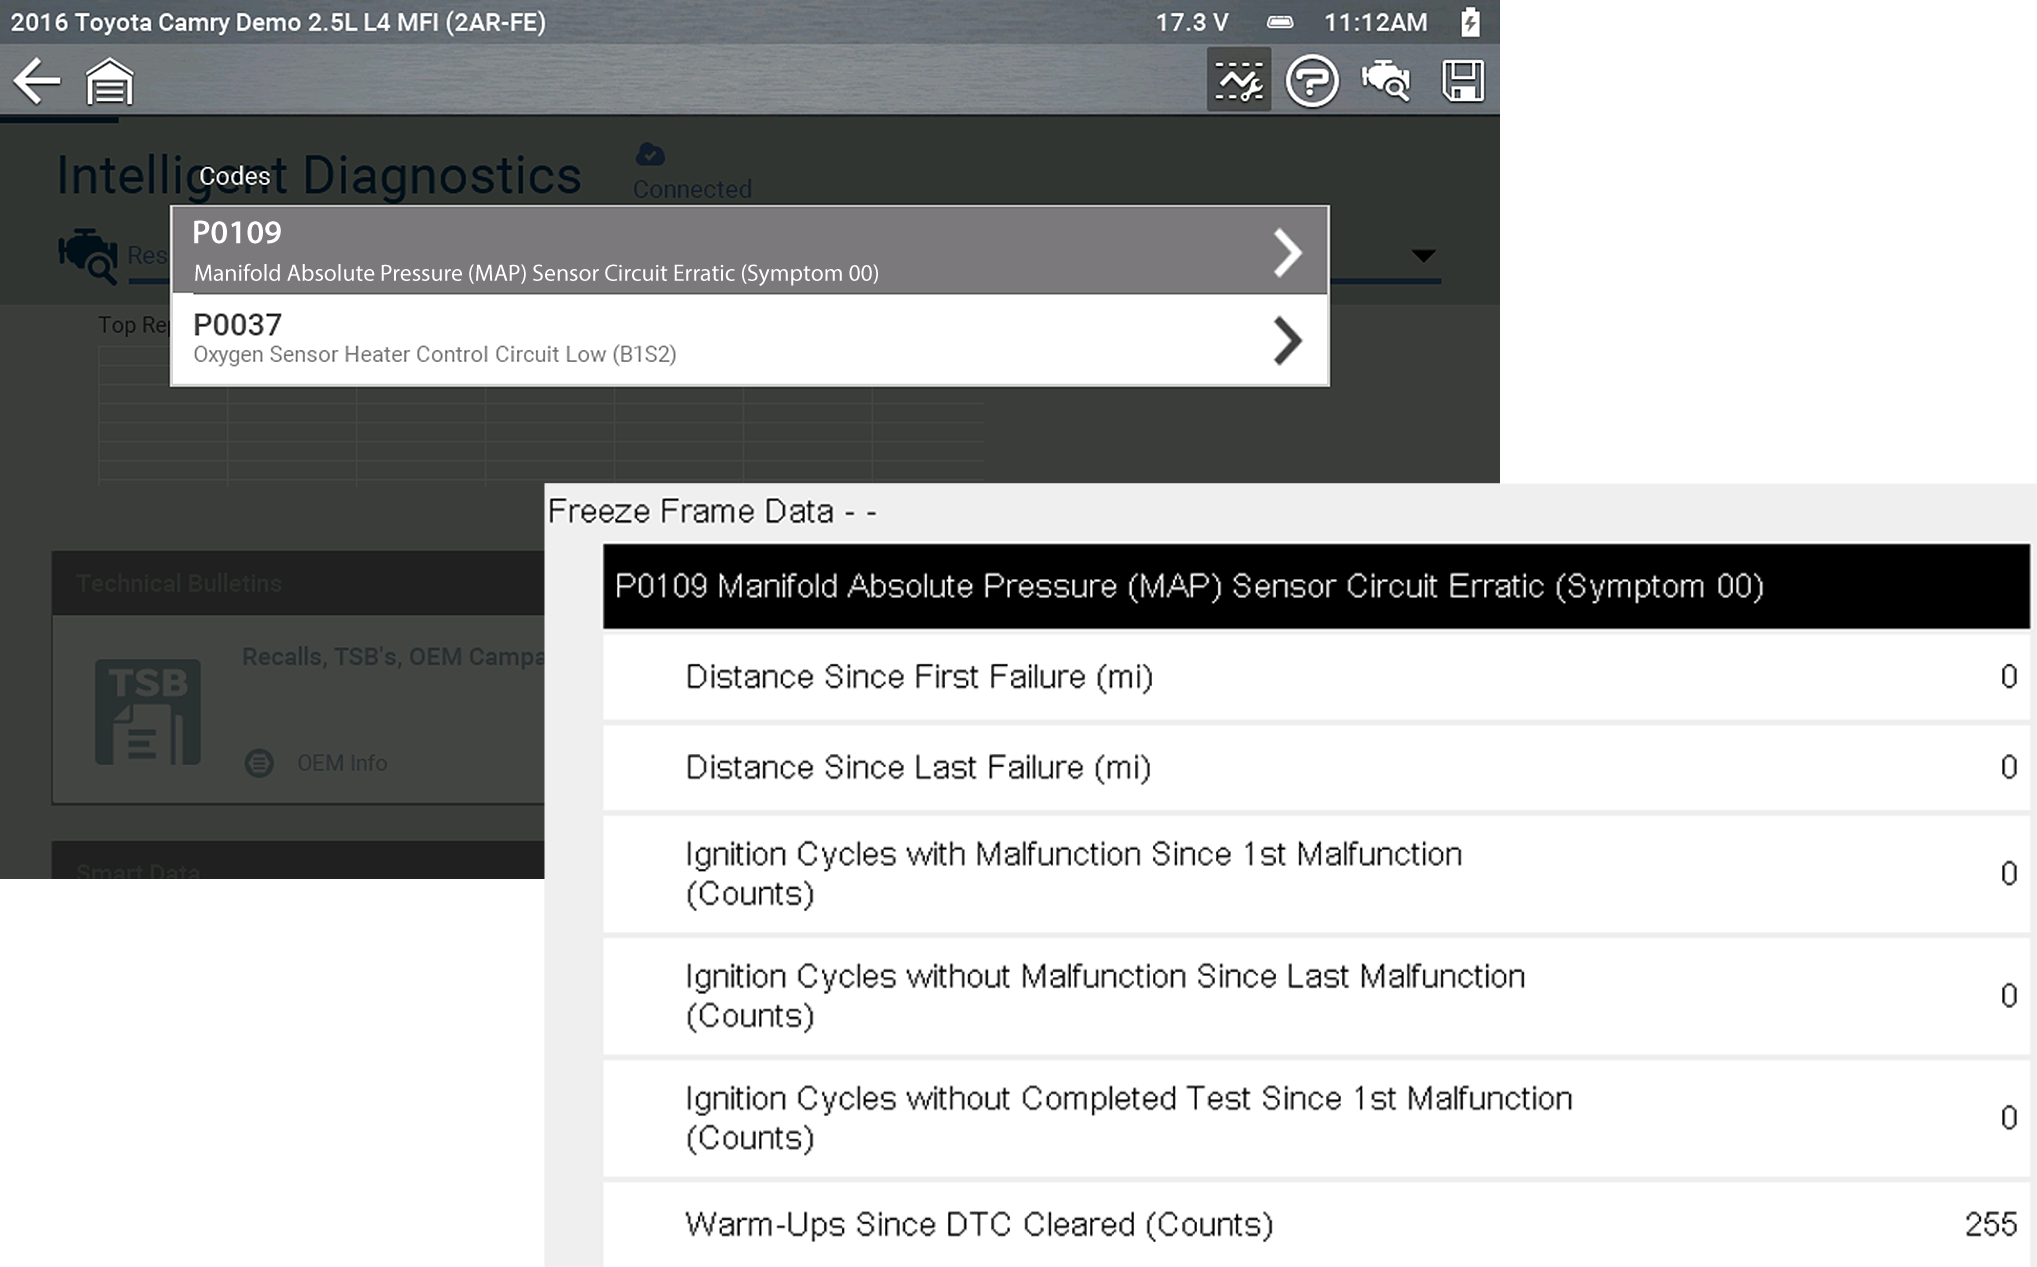Screen dimensions: 2037x1267
Task: Save data with the floppy disk icon
Action: pyautogui.click(x=1462, y=81)
